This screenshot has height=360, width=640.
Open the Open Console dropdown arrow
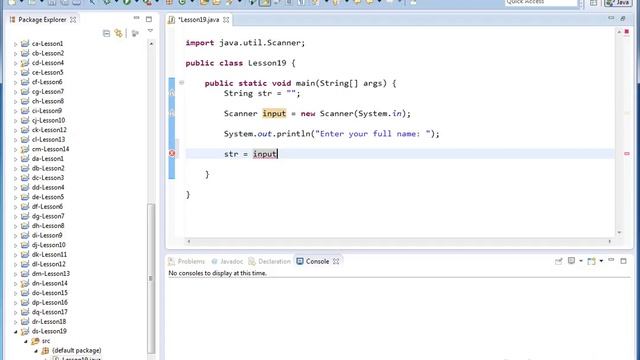point(601,261)
